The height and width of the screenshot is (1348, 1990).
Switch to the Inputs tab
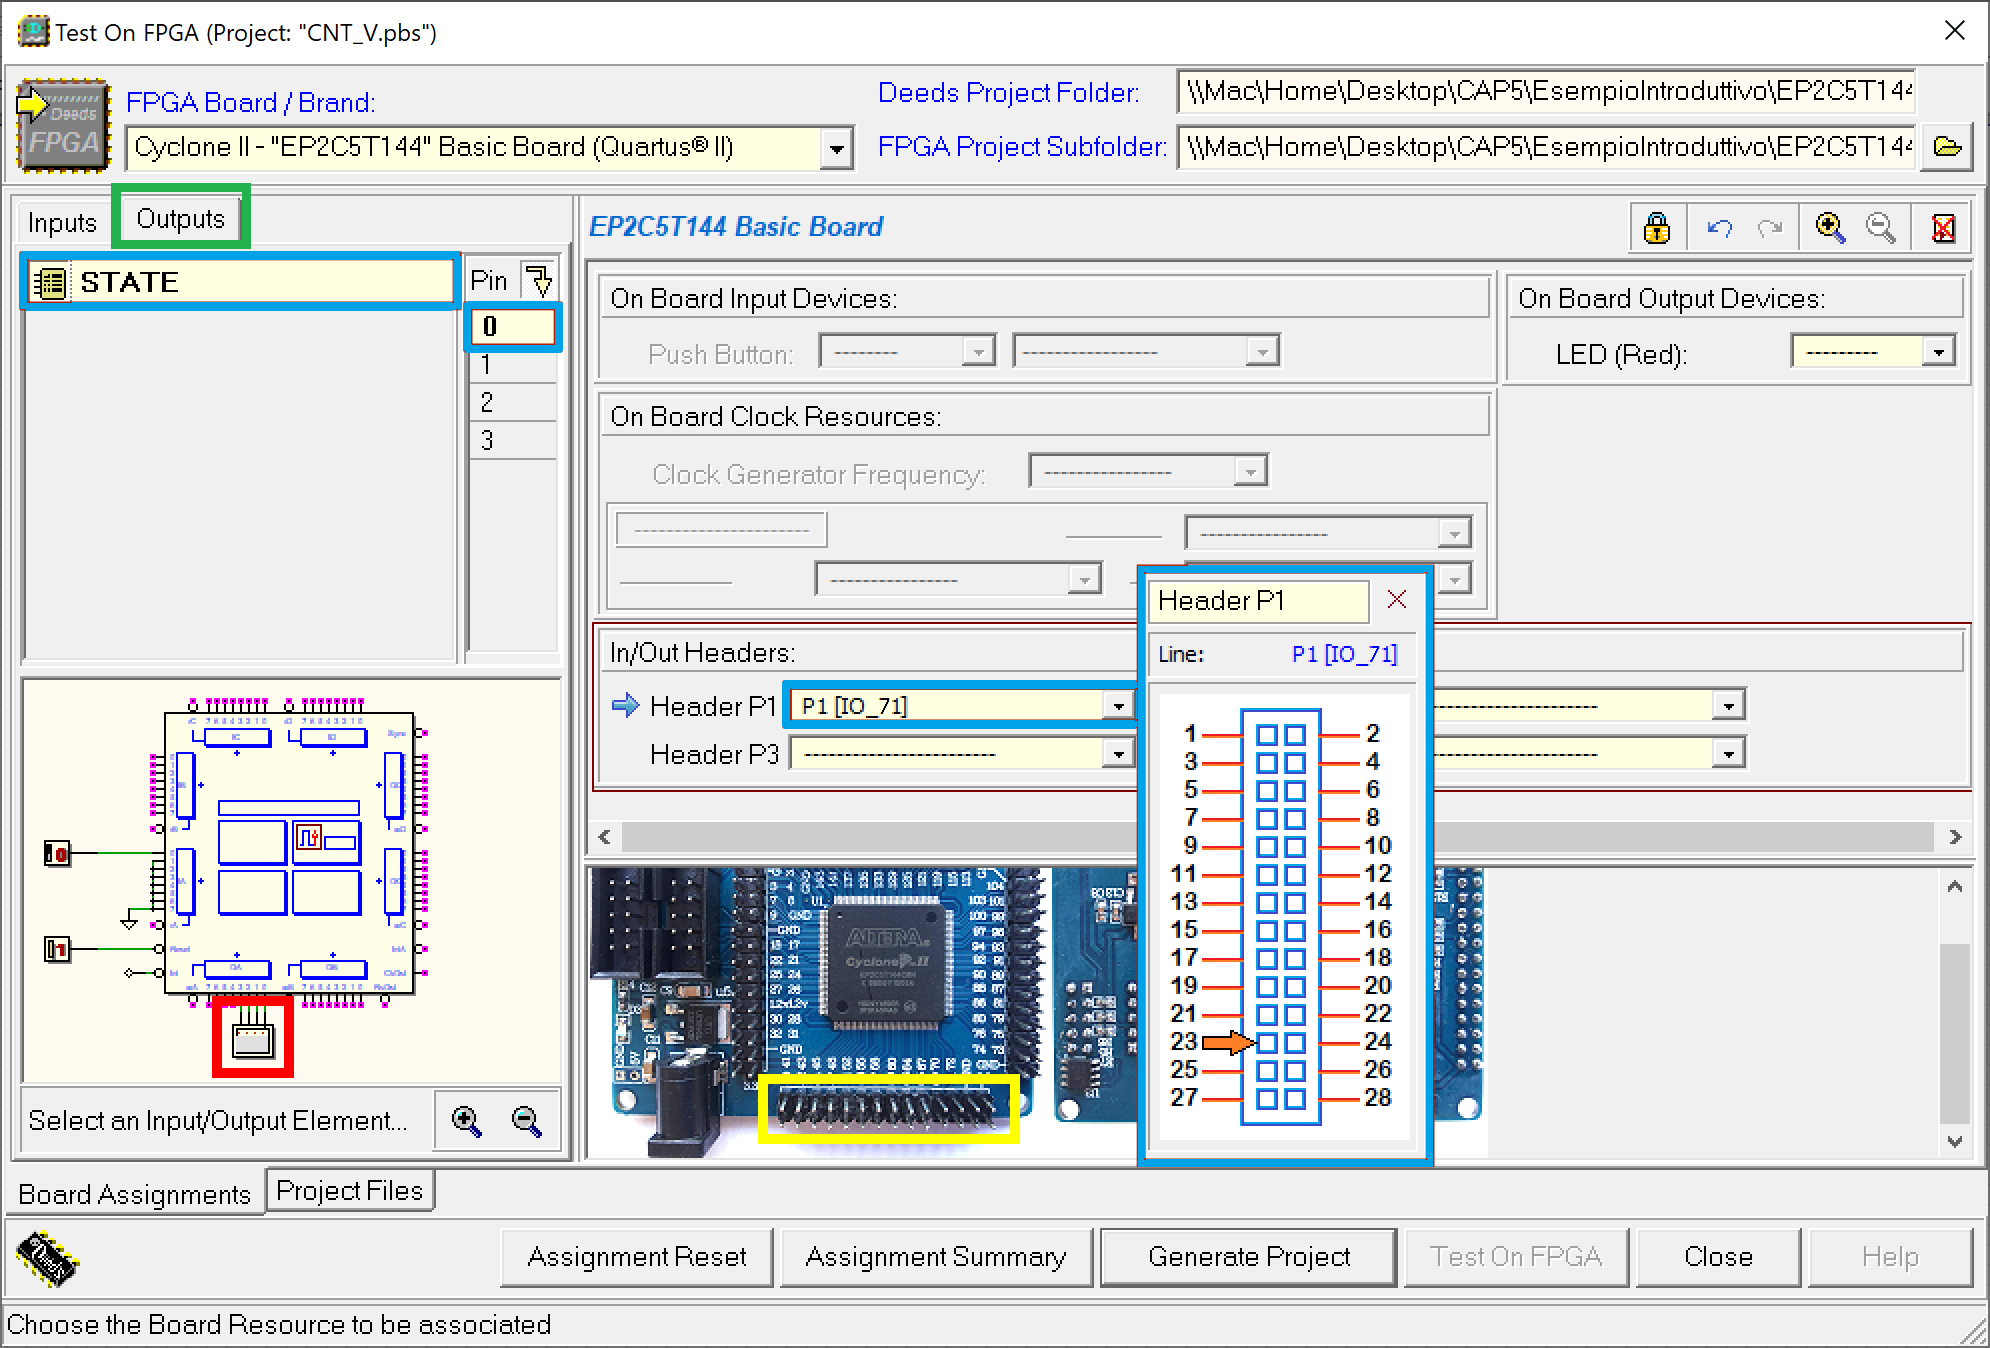[62, 222]
